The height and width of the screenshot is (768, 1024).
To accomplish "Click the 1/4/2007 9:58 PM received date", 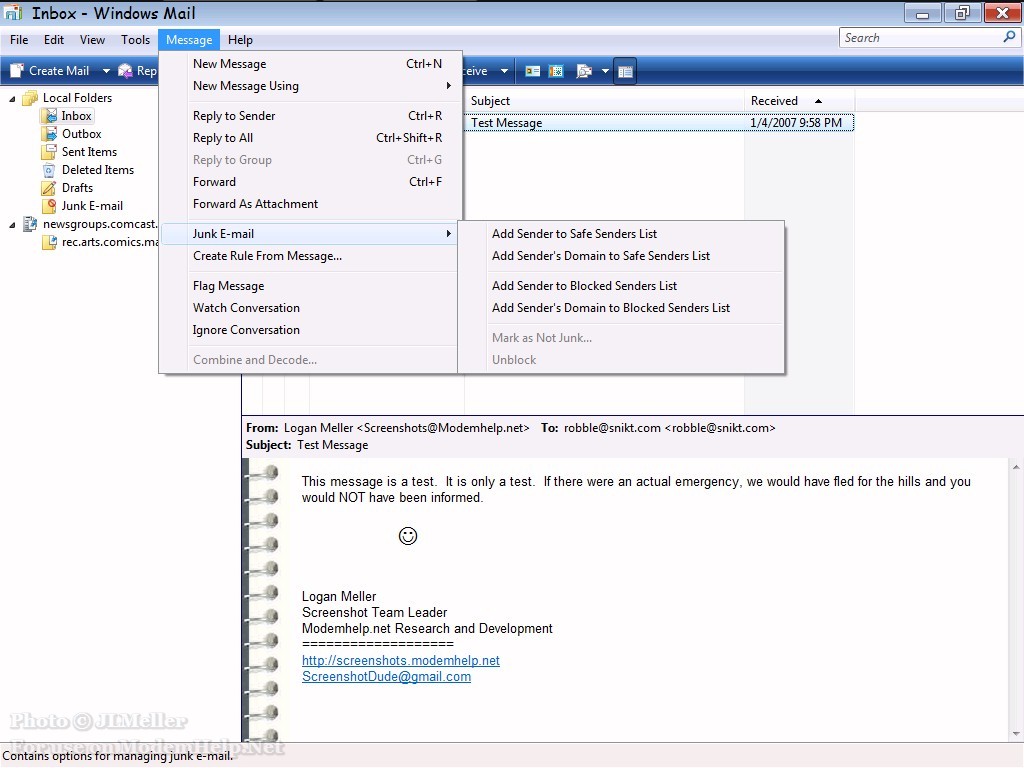I will click(x=796, y=123).
